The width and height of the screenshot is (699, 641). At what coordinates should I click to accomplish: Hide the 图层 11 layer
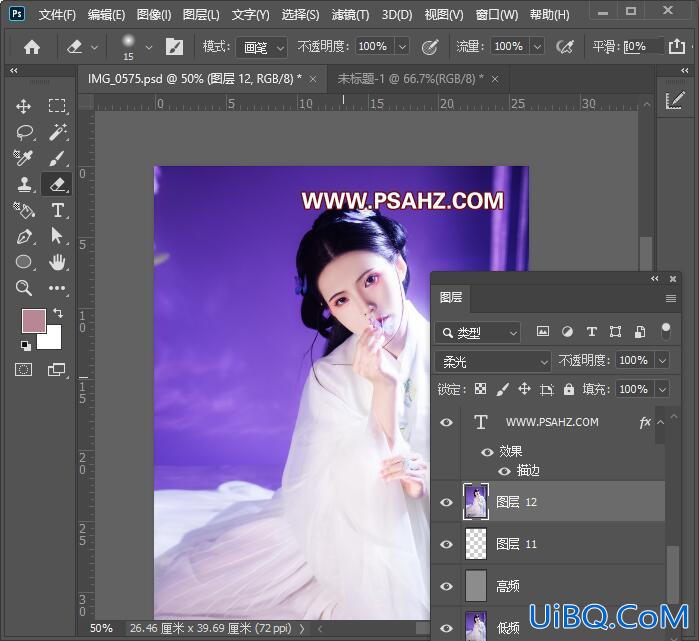pos(446,544)
